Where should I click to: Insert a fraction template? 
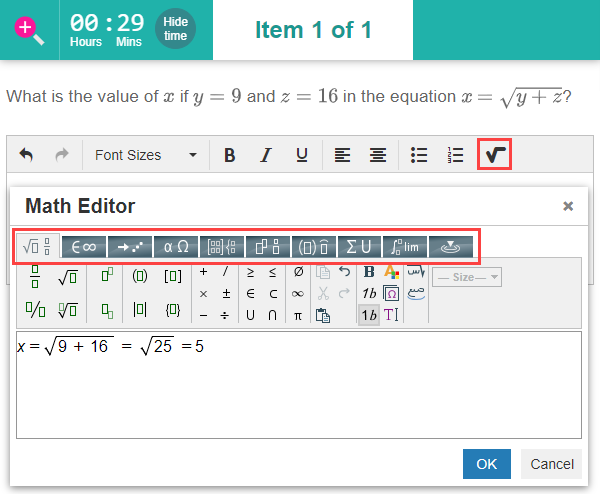pyautogui.click(x=35, y=276)
